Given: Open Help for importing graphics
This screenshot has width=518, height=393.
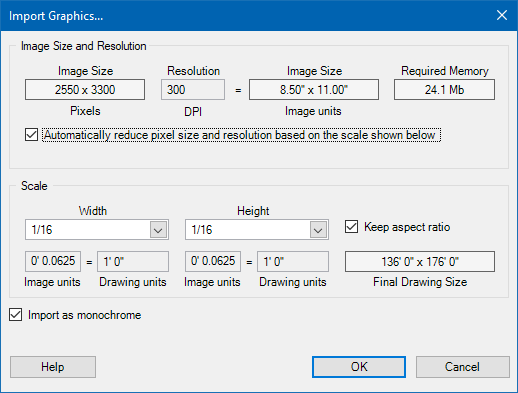Looking at the screenshot, I should tap(53, 367).
